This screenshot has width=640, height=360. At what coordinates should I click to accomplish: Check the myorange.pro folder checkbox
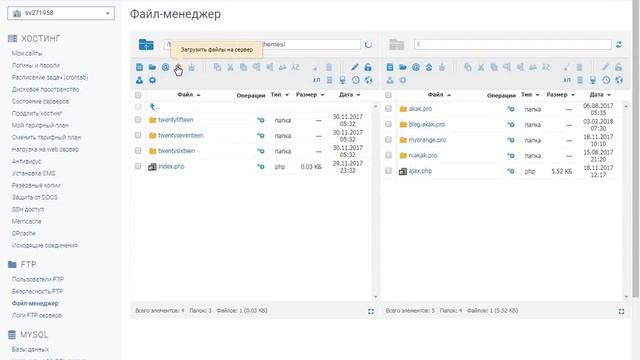click(388, 140)
